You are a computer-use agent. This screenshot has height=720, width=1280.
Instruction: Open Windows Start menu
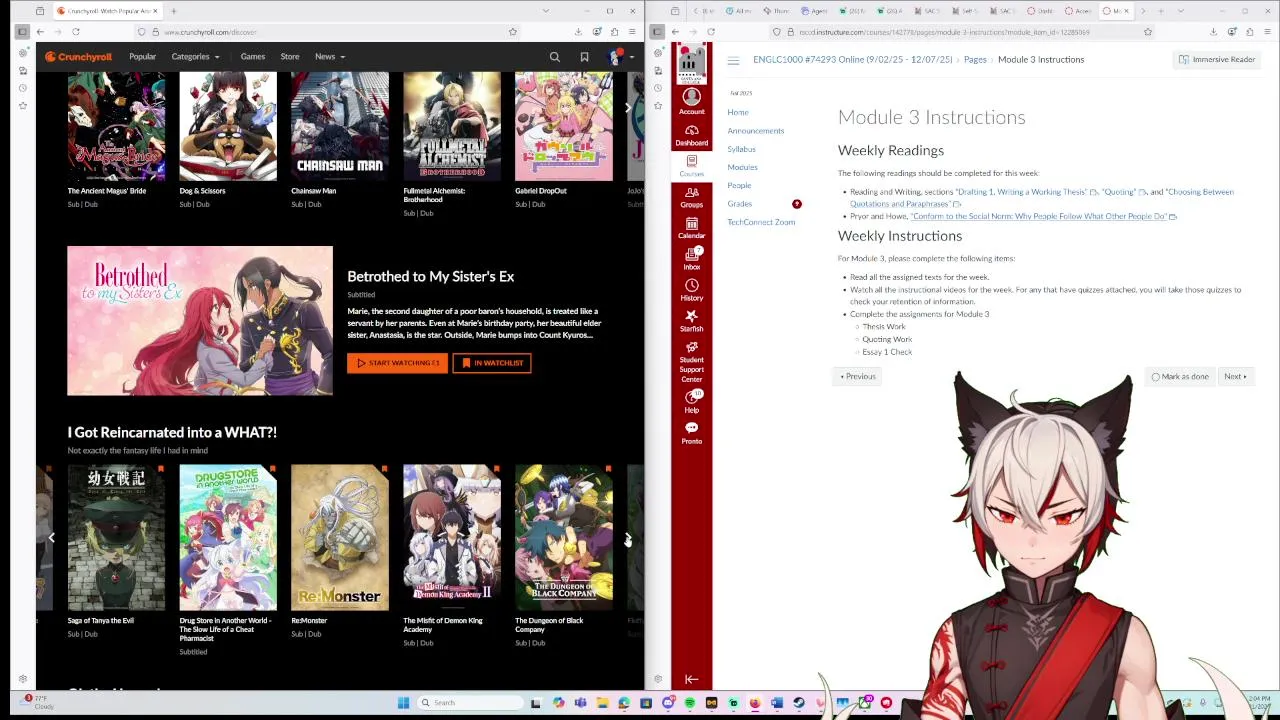(x=403, y=703)
